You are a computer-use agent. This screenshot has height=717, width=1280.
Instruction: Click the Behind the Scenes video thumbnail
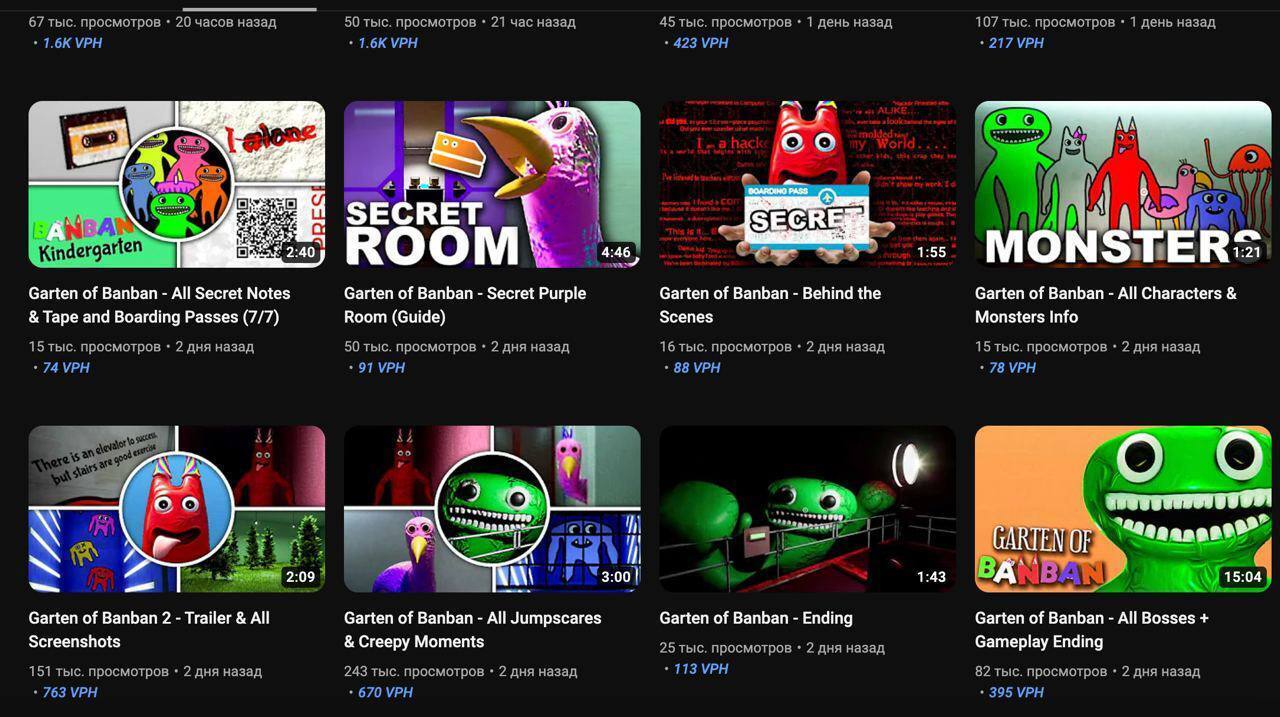[x=807, y=184]
